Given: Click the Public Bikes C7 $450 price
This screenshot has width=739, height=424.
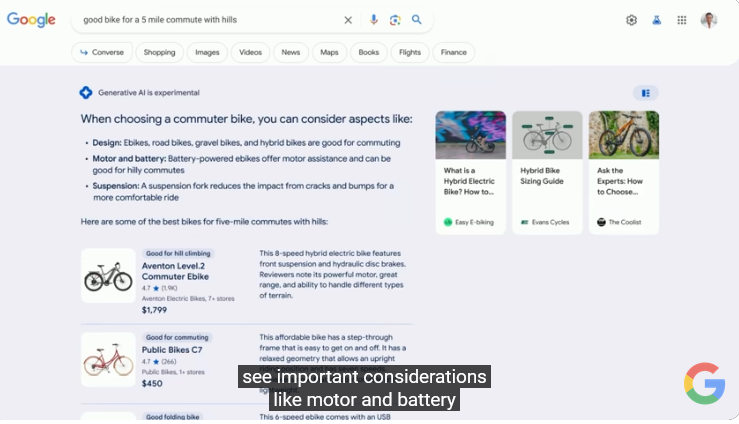Looking at the screenshot, I should [x=152, y=383].
